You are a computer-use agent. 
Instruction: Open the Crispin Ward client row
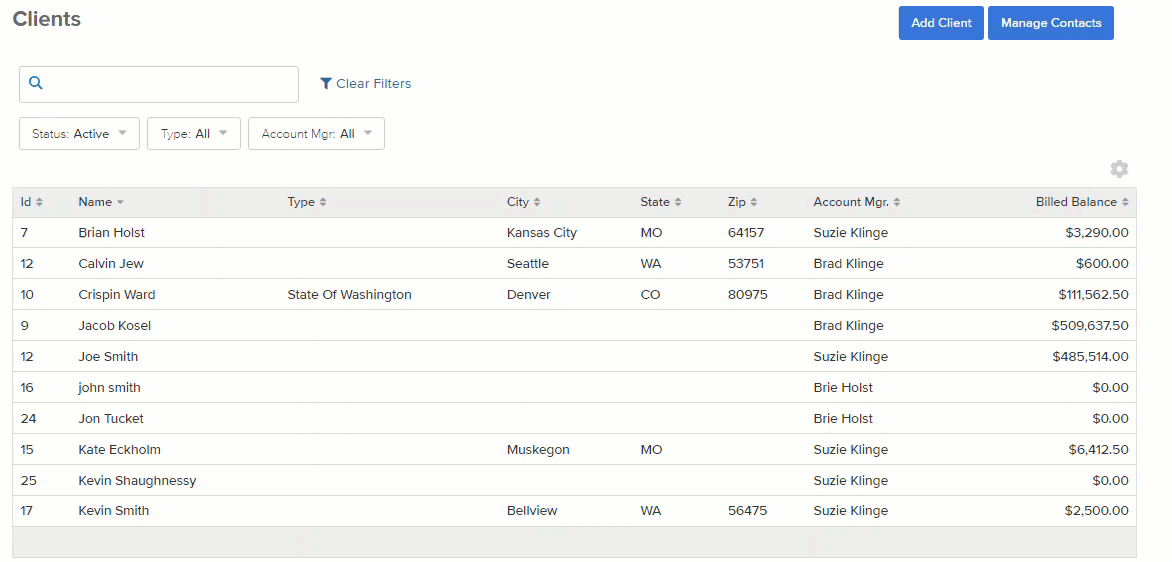pyautogui.click(x=574, y=294)
